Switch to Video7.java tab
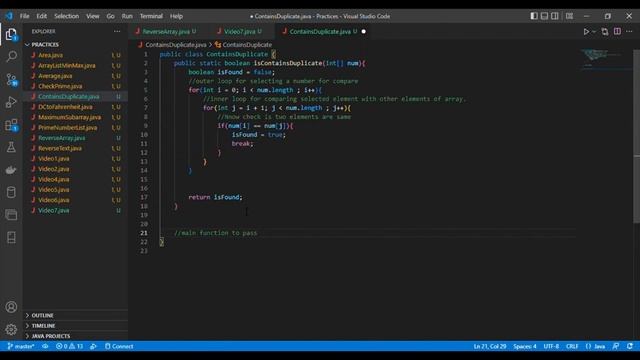This screenshot has height=360, width=640. click(240, 31)
